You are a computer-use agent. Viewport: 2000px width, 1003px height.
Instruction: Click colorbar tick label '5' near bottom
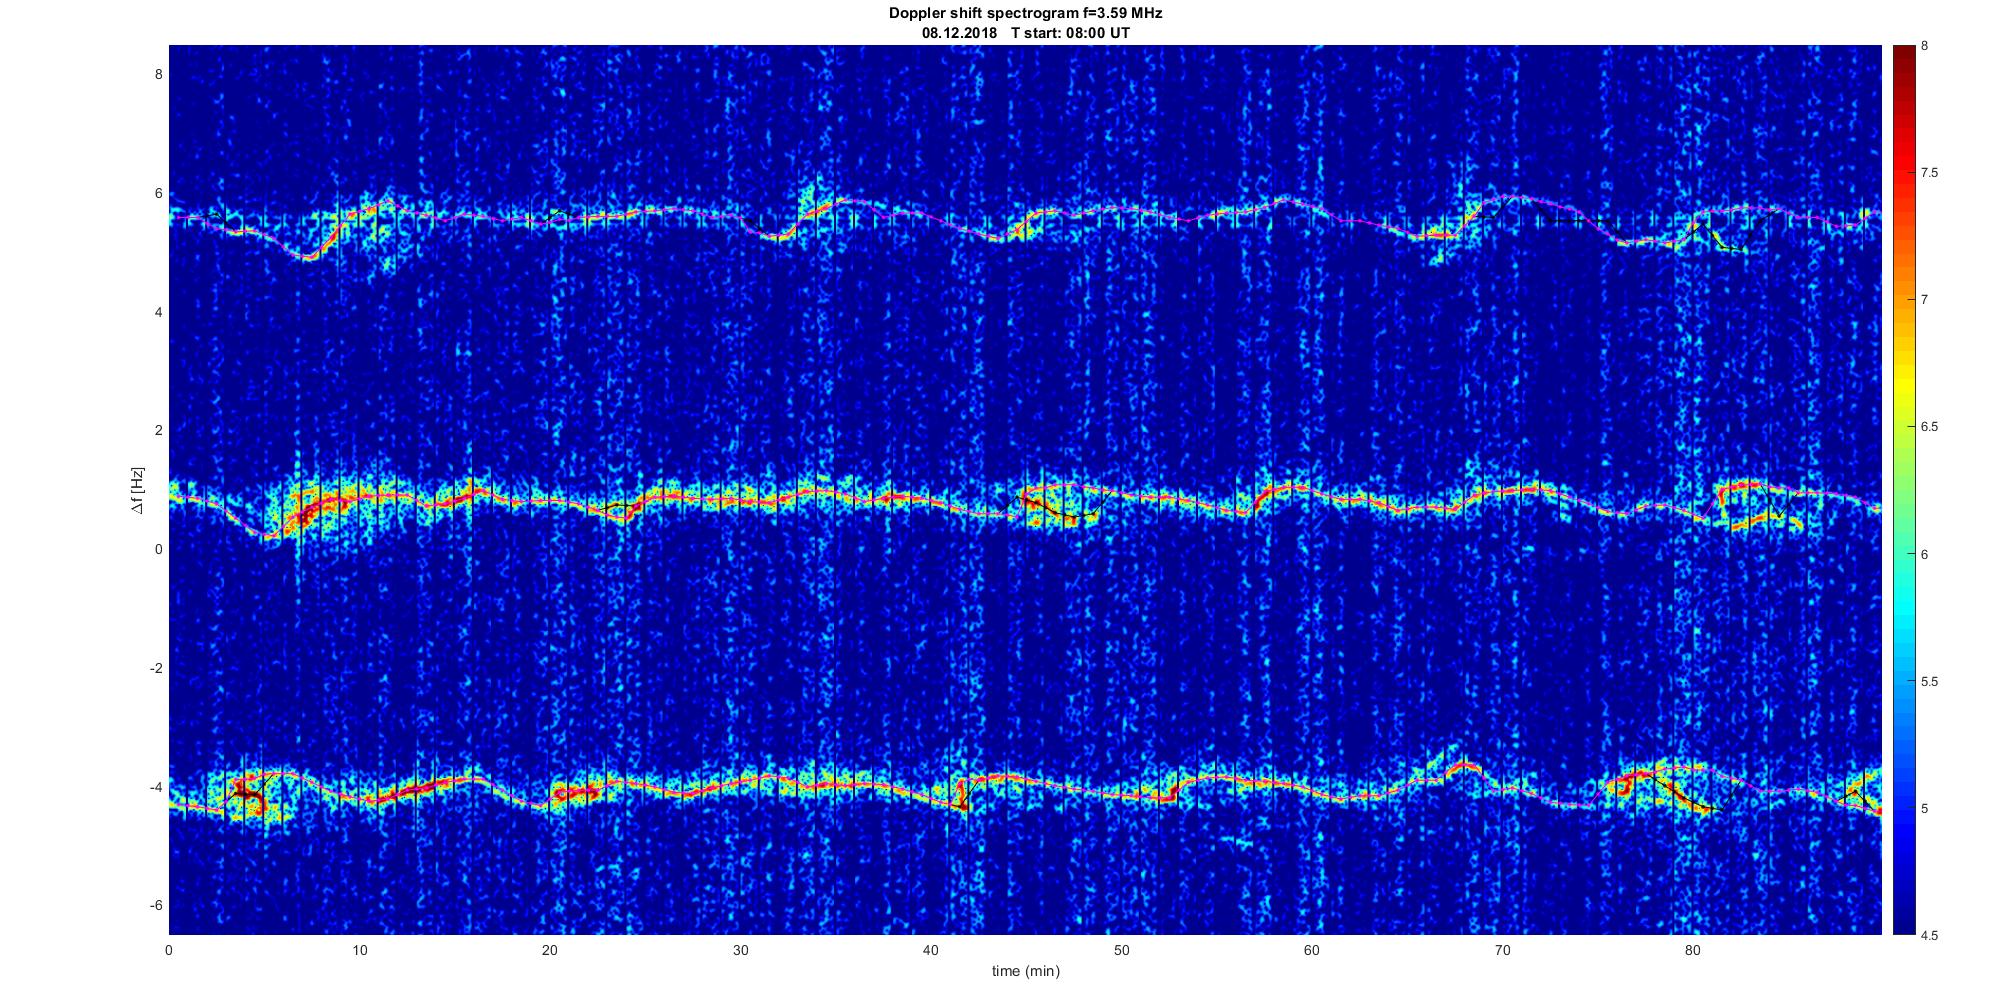tap(1924, 808)
